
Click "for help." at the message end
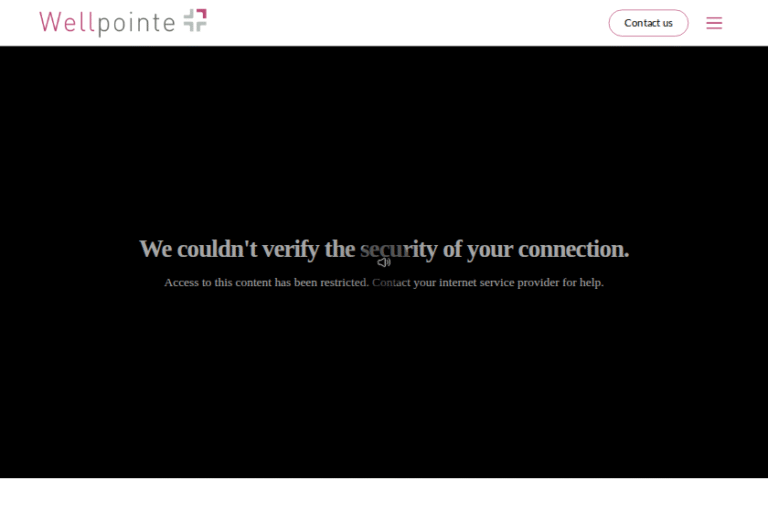[583, 283]
